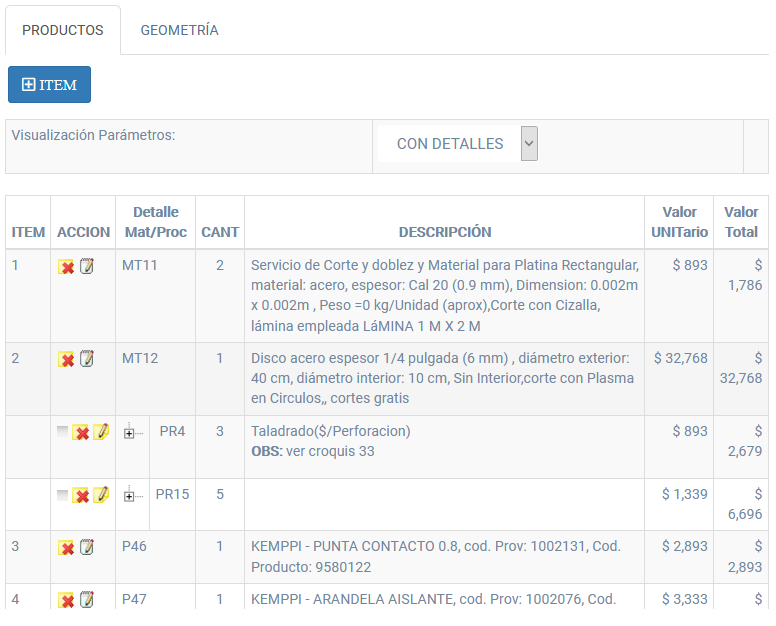Delete item 3 row P46
776x626 pixels.
[66, 547]
